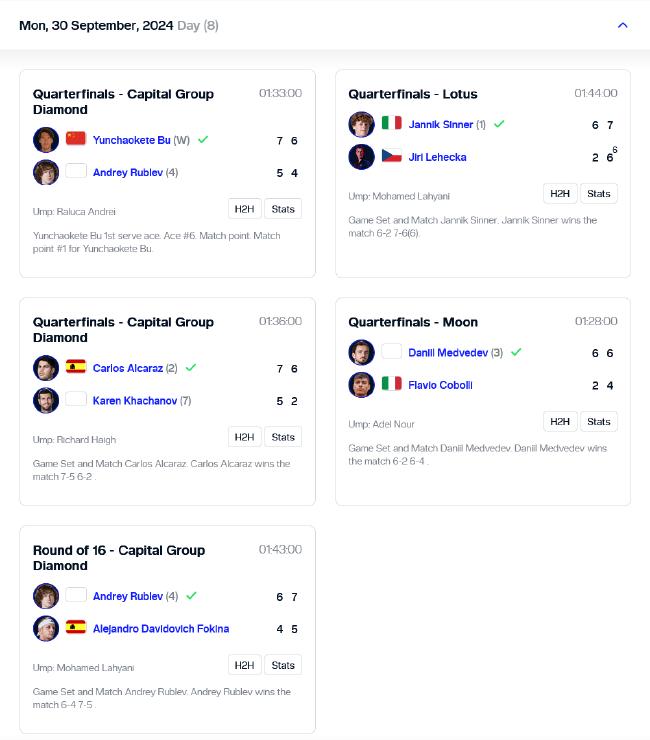
Task: Click Daniil Medvedev's player avatar
Action: click(361, 352)
